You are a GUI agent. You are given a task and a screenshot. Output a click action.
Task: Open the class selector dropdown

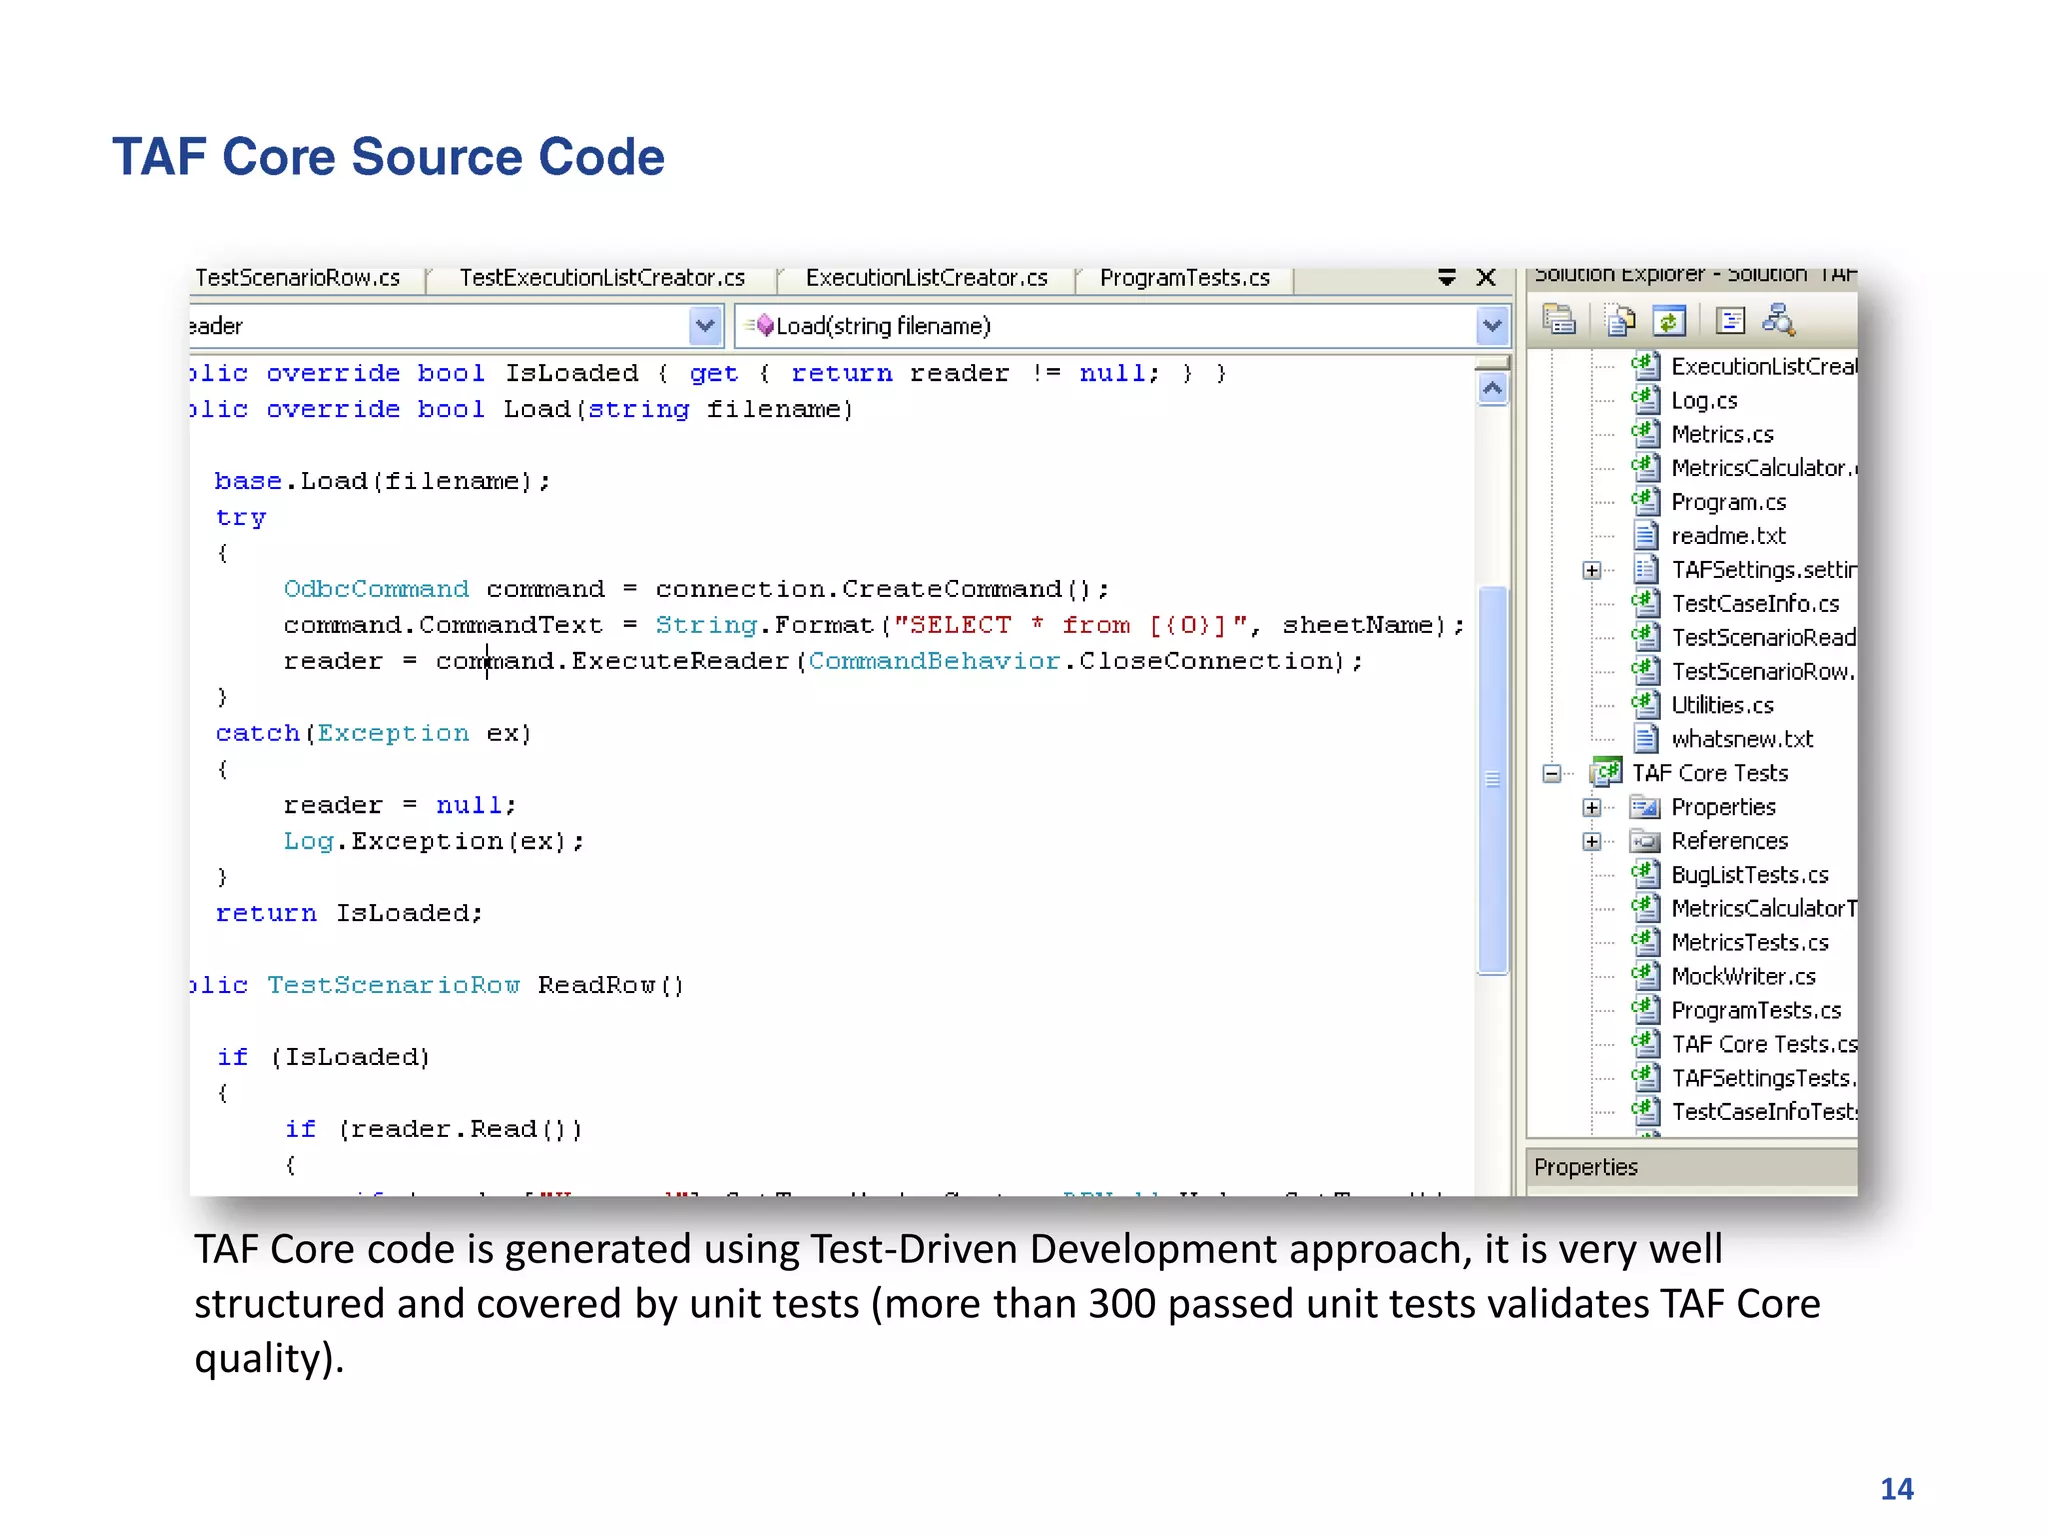coord(705,325)
